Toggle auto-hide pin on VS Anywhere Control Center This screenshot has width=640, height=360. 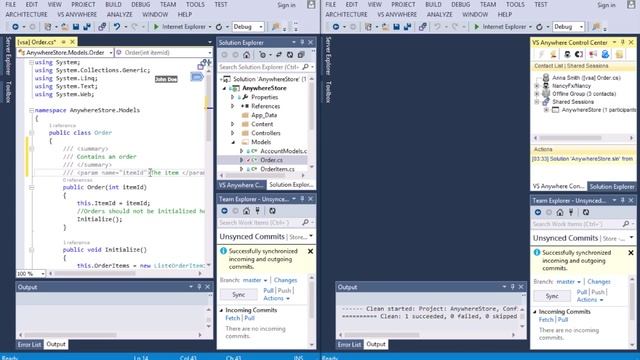click(x=623, y=42)
